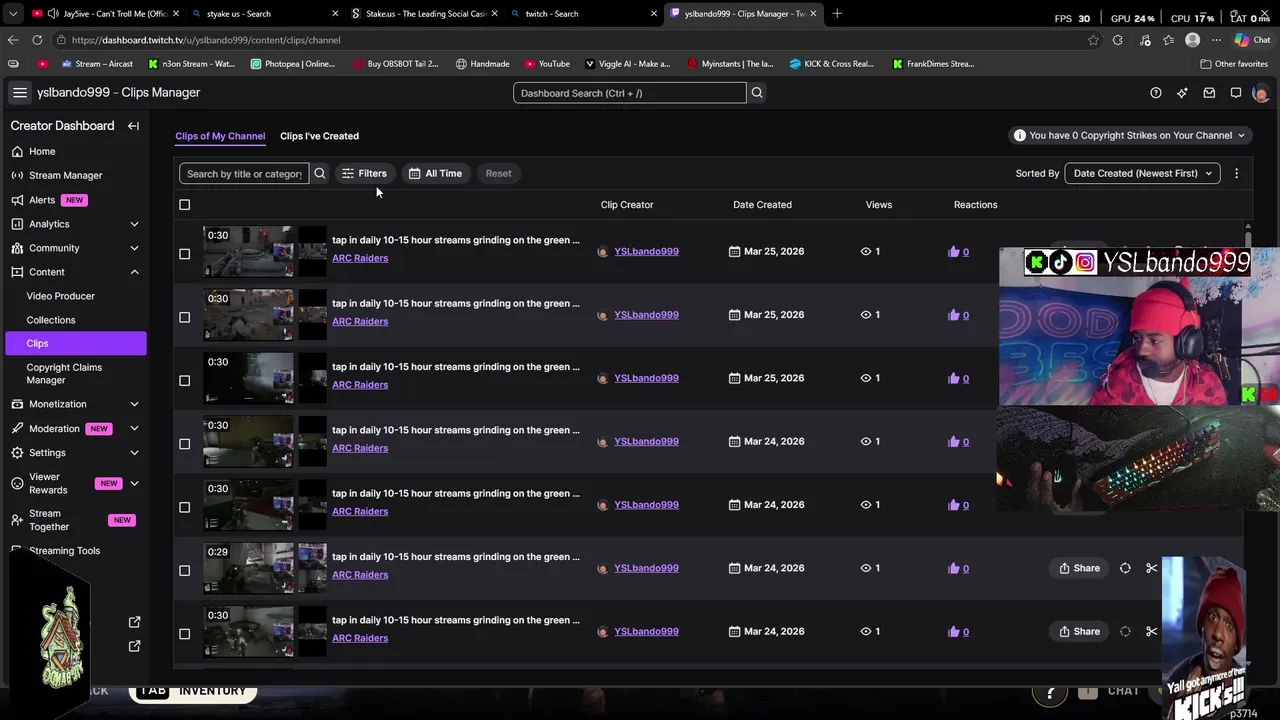The width and height of the screenshot is (1280, 720).
Task: Select Clips of My Channel tab
Action: (x=220, y=136)
